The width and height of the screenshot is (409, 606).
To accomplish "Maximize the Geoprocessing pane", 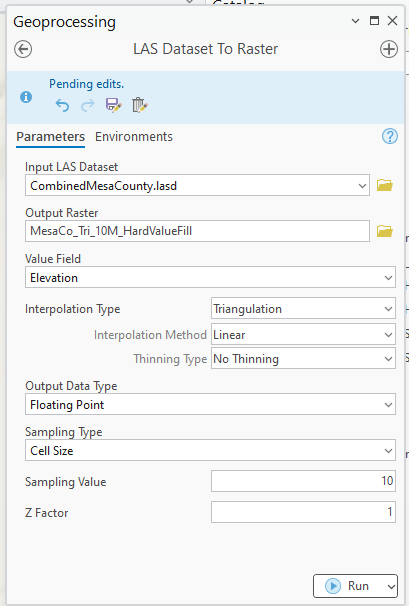I will [x=374, y=20].
